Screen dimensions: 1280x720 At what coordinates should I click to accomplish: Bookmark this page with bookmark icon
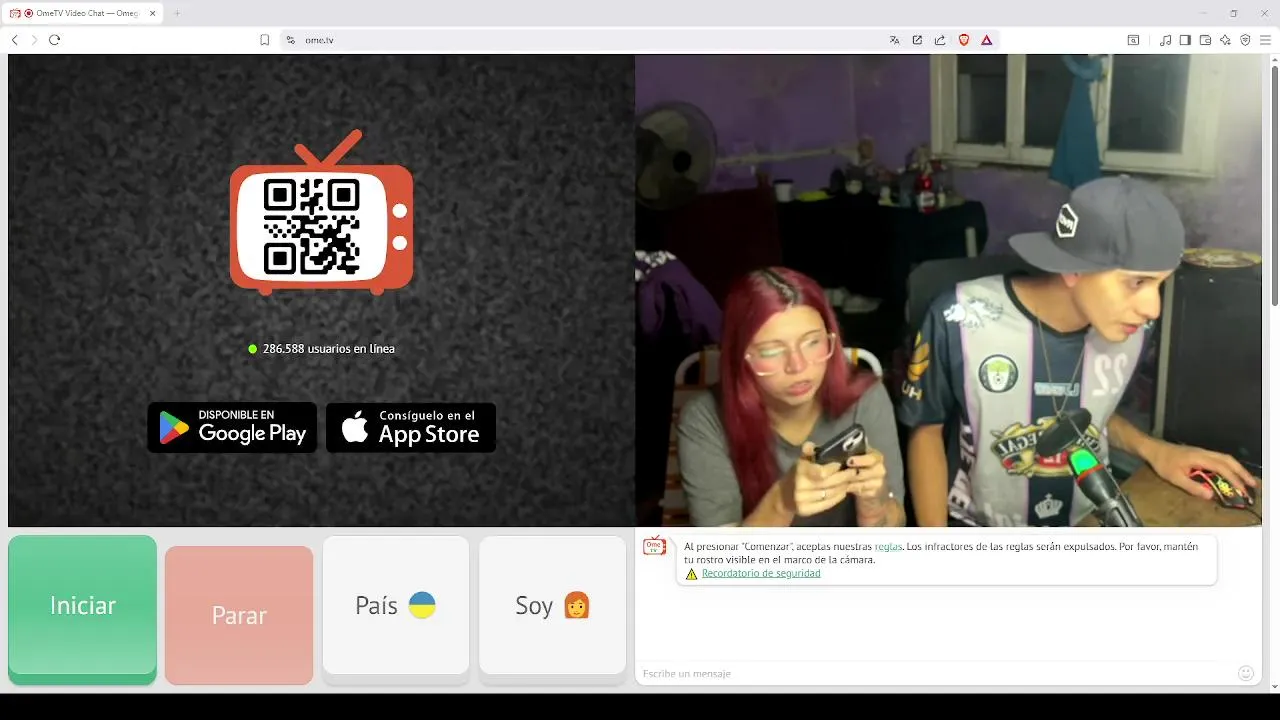pyautogui.click(x=265, y=40)
